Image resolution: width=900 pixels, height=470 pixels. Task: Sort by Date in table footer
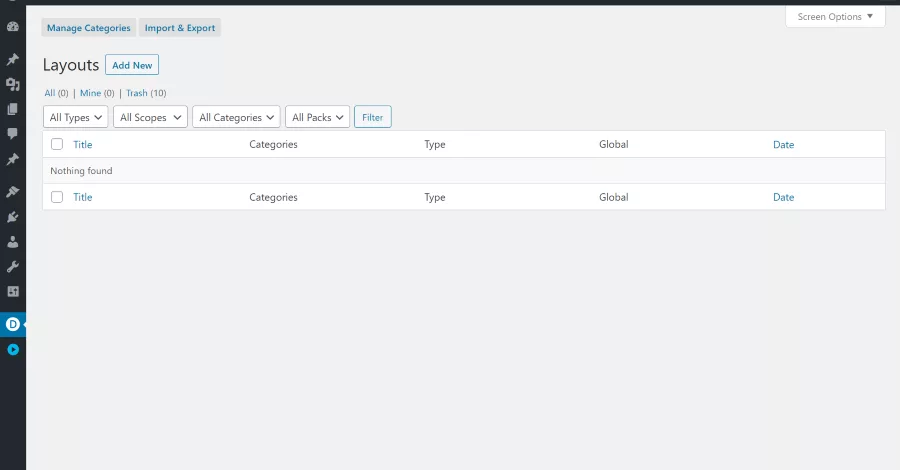pos(783,197)
